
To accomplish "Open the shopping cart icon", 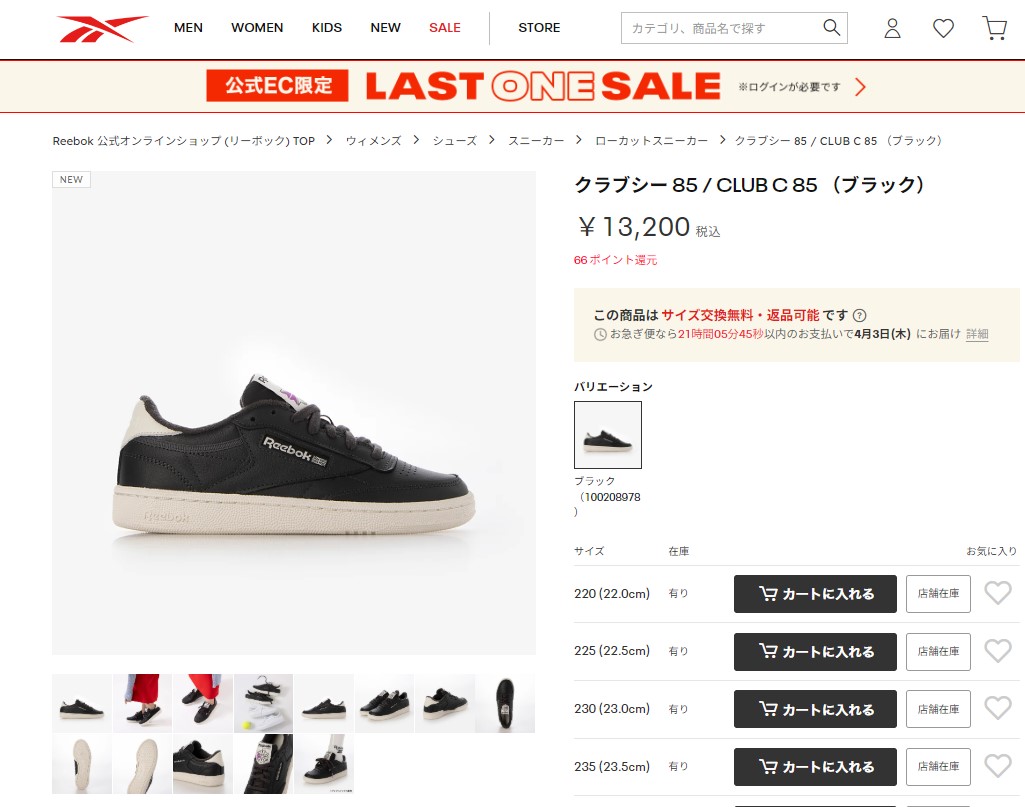I will [x=995, y=28].
